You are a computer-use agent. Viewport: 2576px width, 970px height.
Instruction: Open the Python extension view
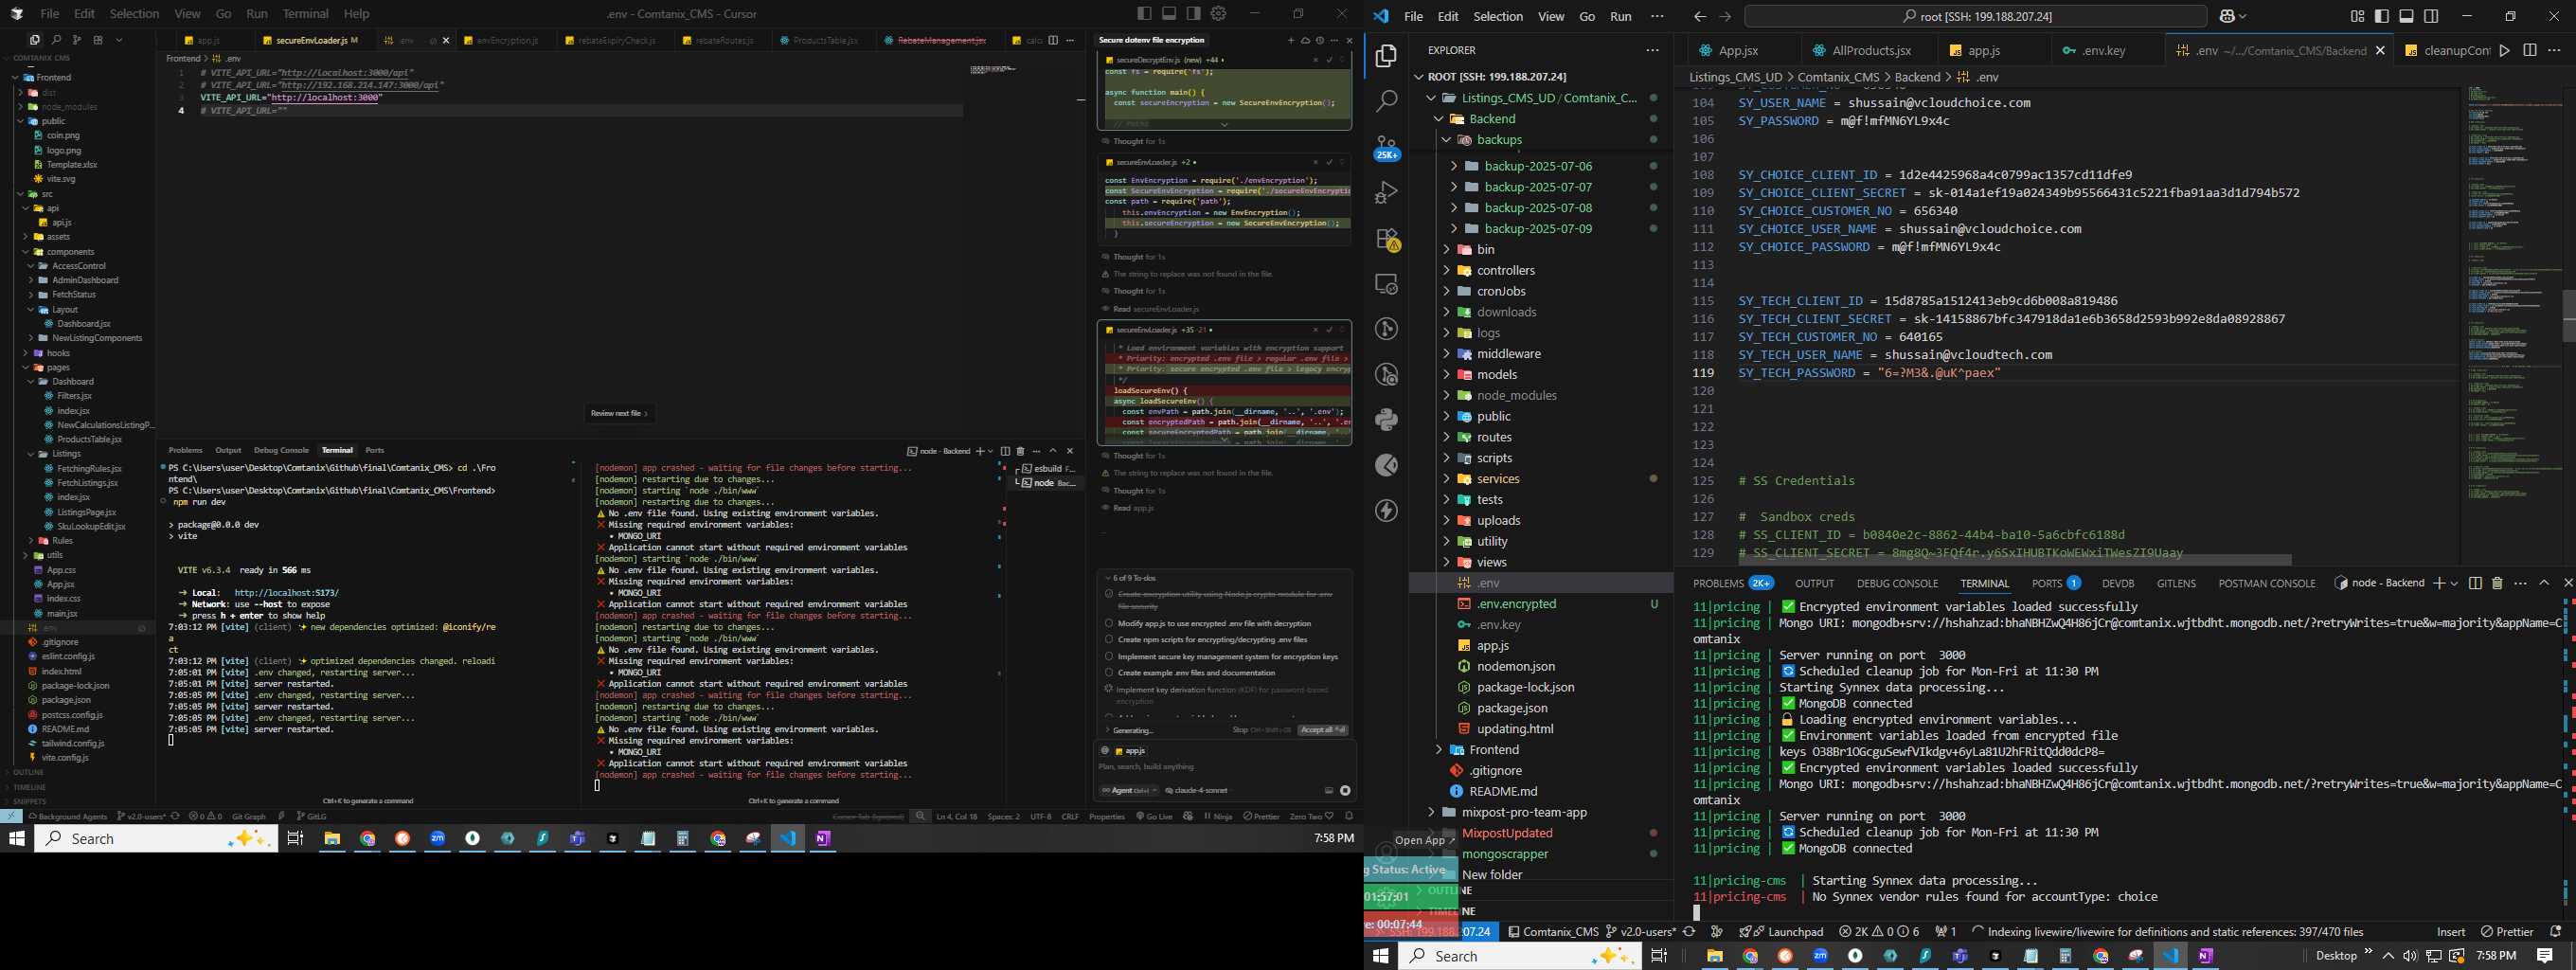1386,420
